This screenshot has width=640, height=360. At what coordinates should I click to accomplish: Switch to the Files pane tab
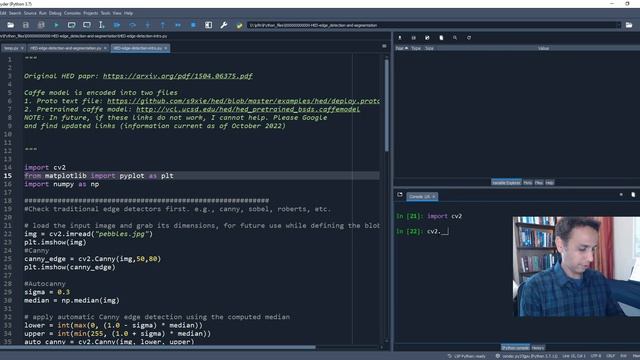click(x=539, y=182)
